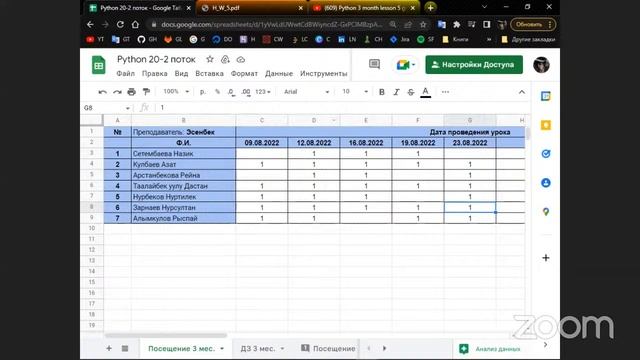The width and height of the screenshot is (640, 360).
Task: Open the font size 10 dropdown
Action: [x=355, y=92]
